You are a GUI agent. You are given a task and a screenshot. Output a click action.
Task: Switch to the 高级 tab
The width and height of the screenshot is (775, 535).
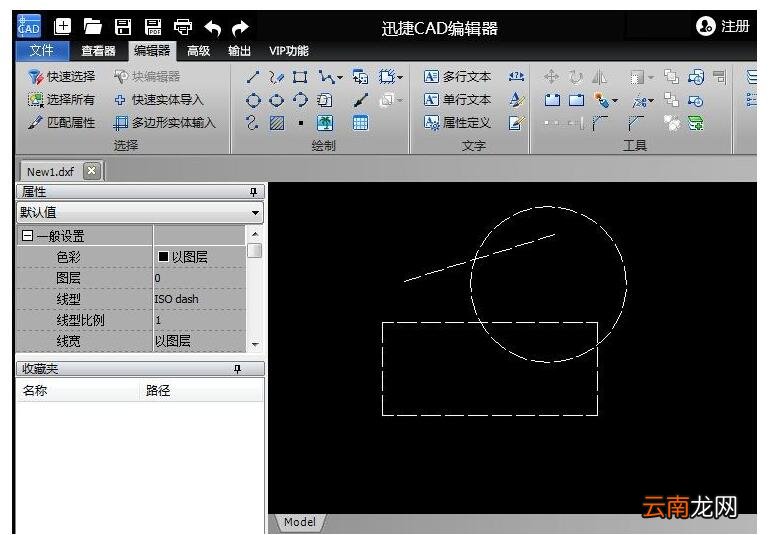click(x=198, y=50)
